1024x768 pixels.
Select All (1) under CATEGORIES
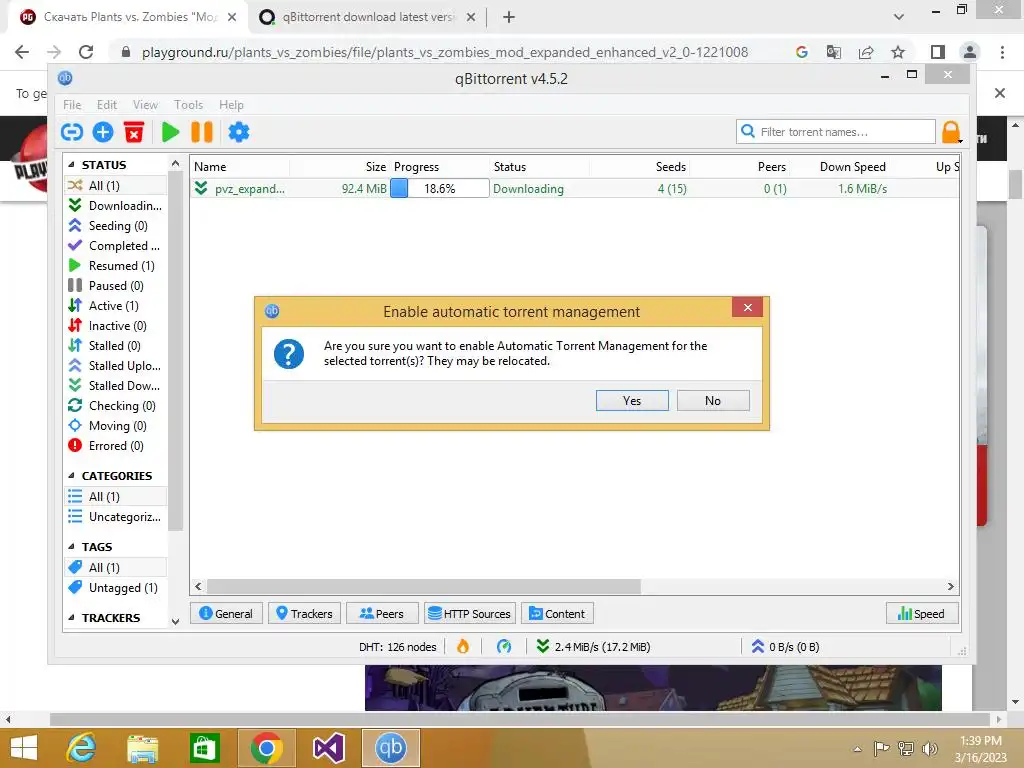tap(115, 497)
